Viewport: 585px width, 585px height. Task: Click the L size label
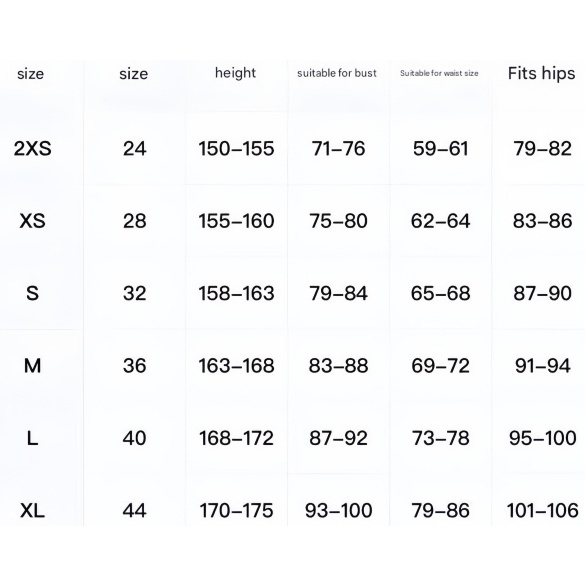pos(32,438)
